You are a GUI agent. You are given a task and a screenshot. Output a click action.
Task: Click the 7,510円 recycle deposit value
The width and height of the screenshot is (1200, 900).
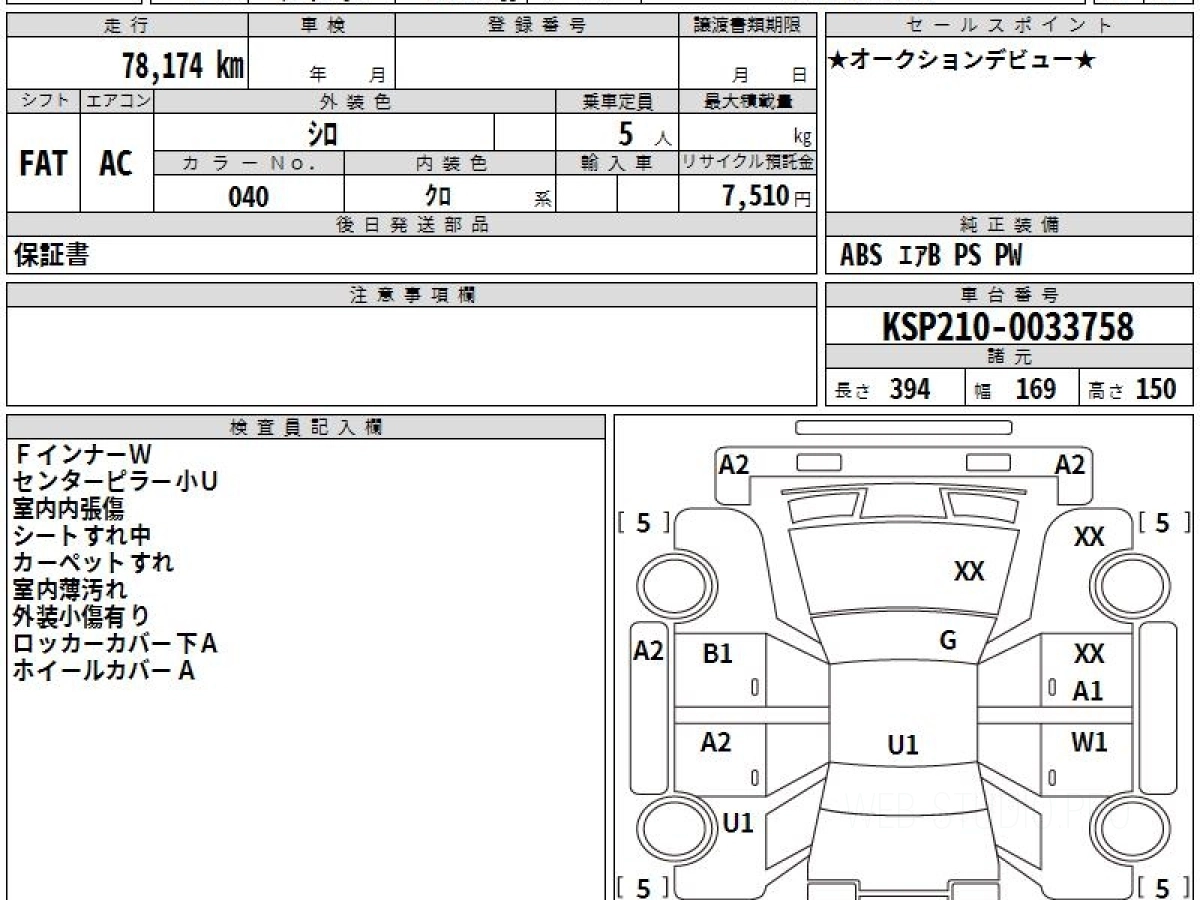click(767, 196)
